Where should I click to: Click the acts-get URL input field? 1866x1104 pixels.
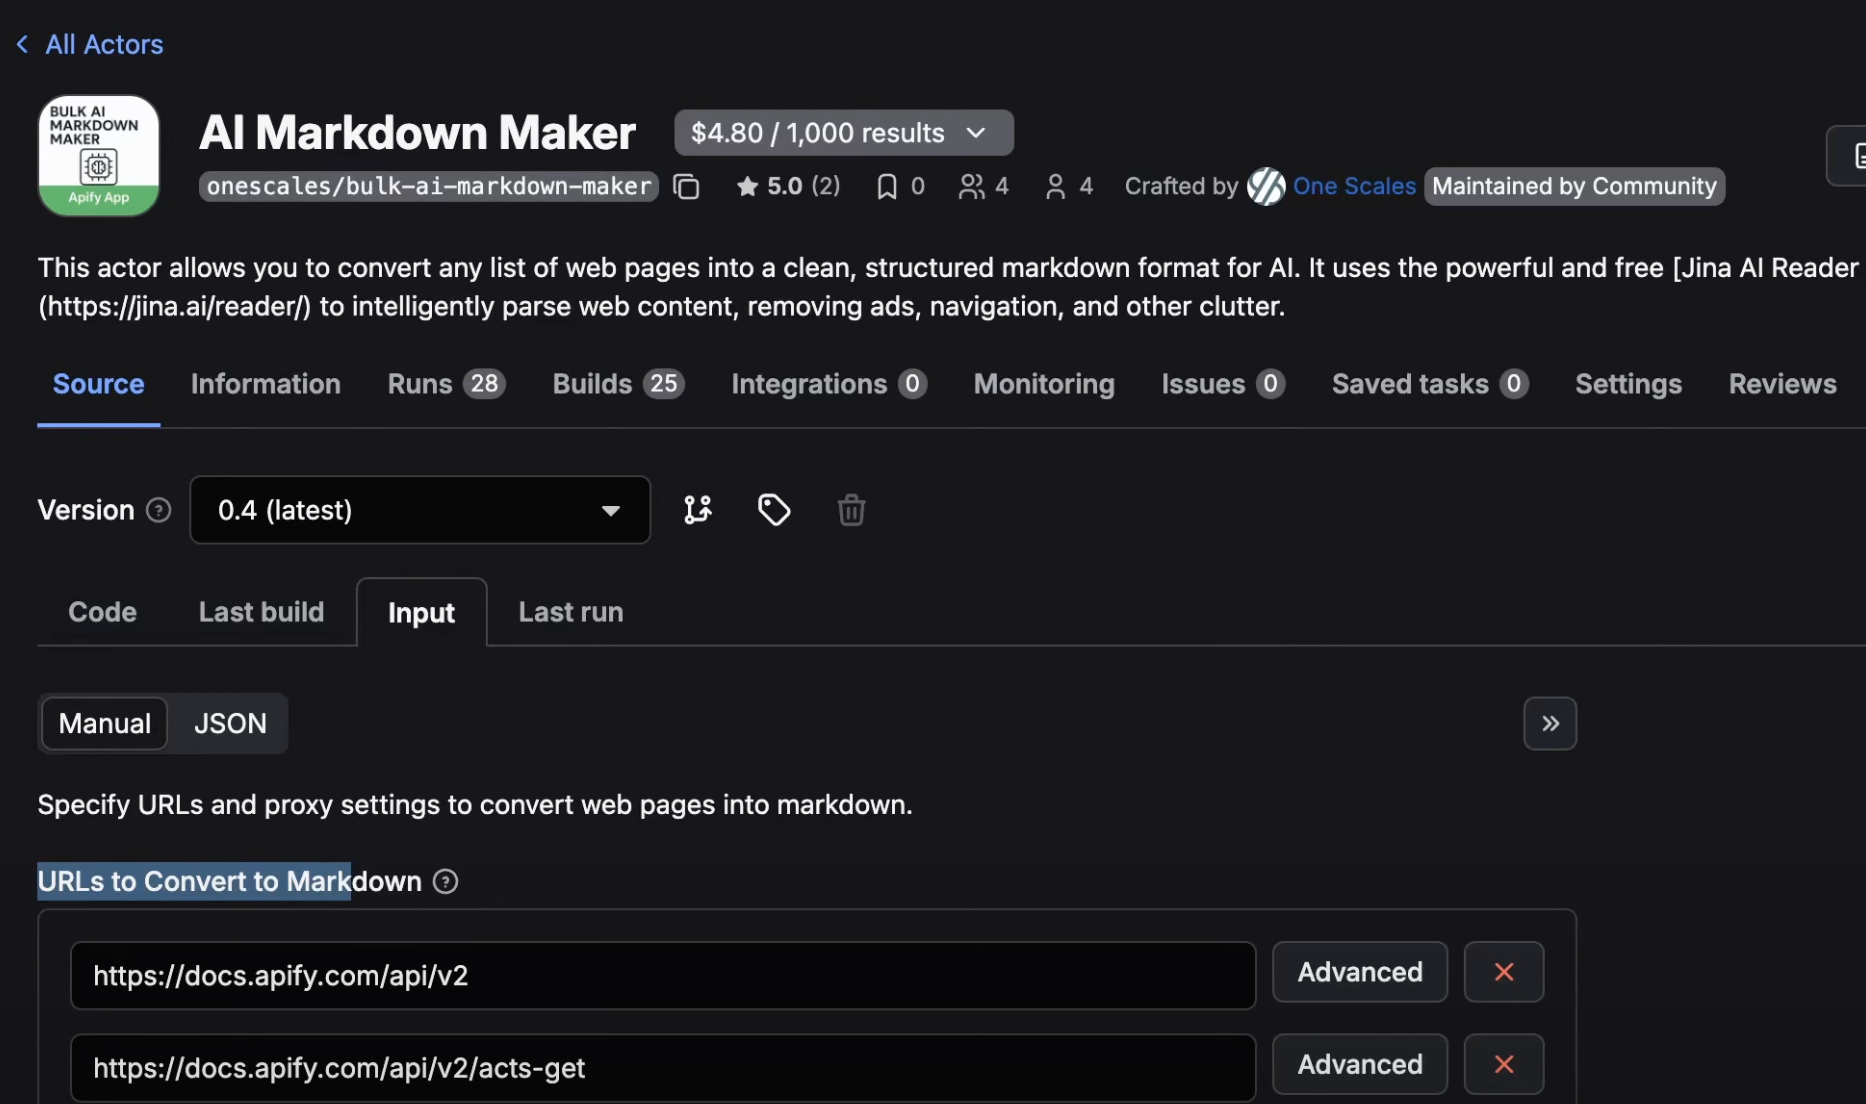(662, 1068)
